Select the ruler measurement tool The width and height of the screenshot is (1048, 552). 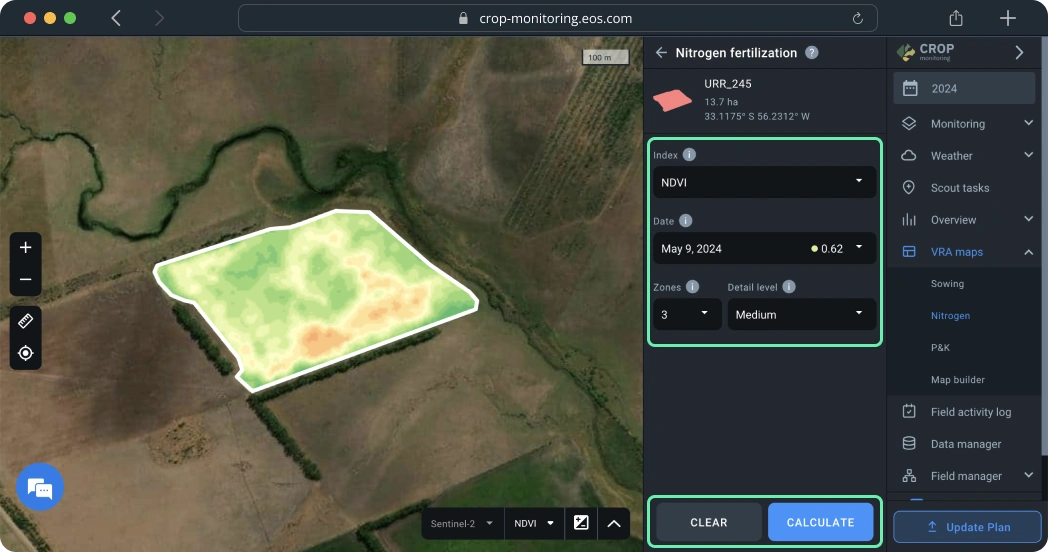(26, 321)
